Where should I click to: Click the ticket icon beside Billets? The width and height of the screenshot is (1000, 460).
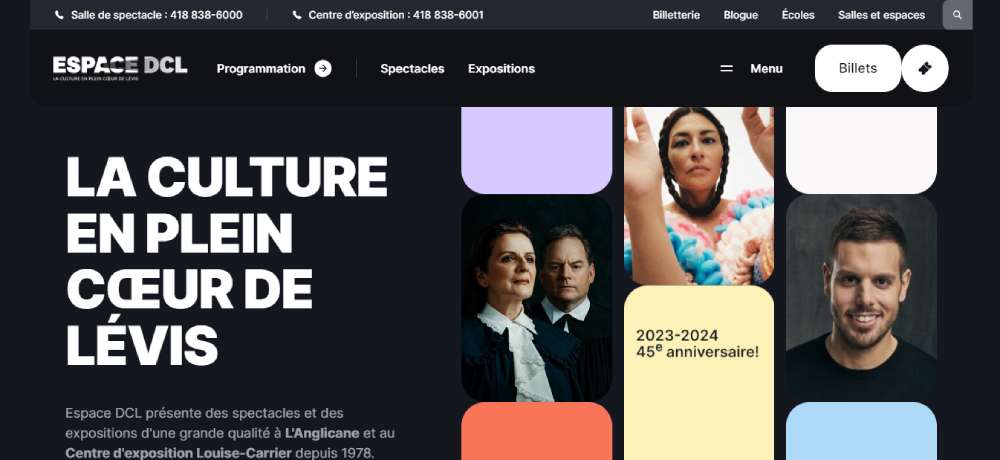pyautogui.click(x=925, y=68)
